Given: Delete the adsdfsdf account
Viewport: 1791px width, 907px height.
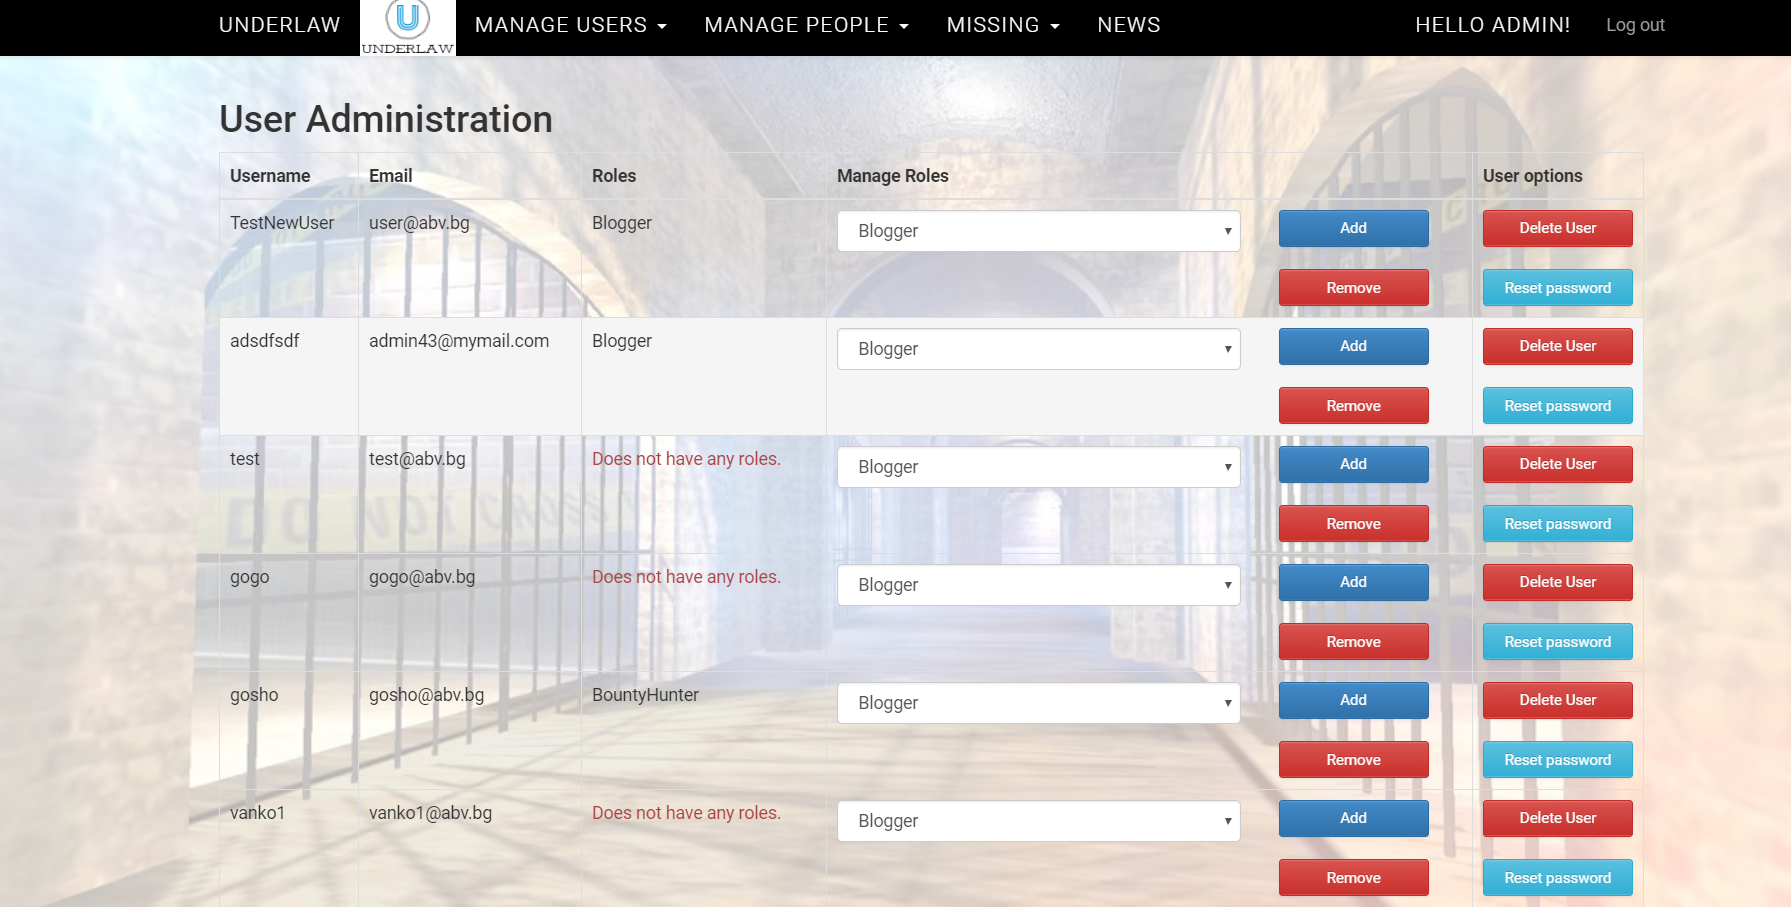Looking at the screenshot, I should 1557,346.
